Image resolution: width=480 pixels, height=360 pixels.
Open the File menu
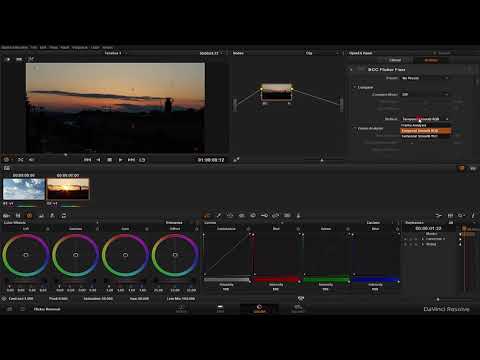34,47
